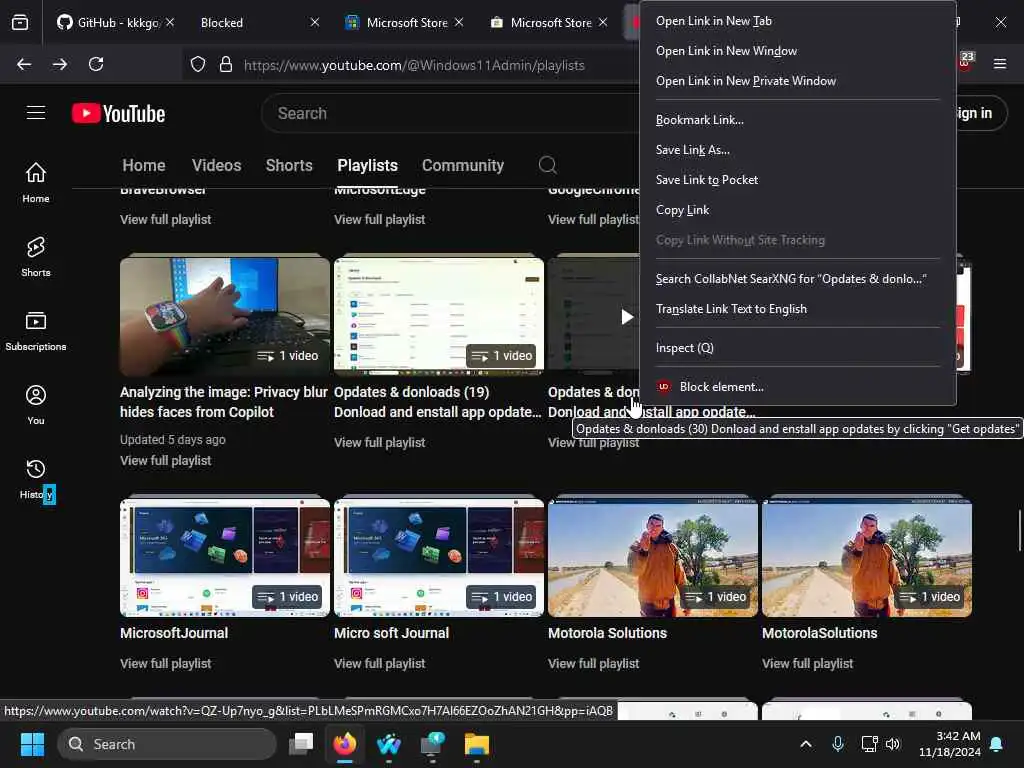Select Search CollabNet SearXNG menu entry

pos(798,279)
